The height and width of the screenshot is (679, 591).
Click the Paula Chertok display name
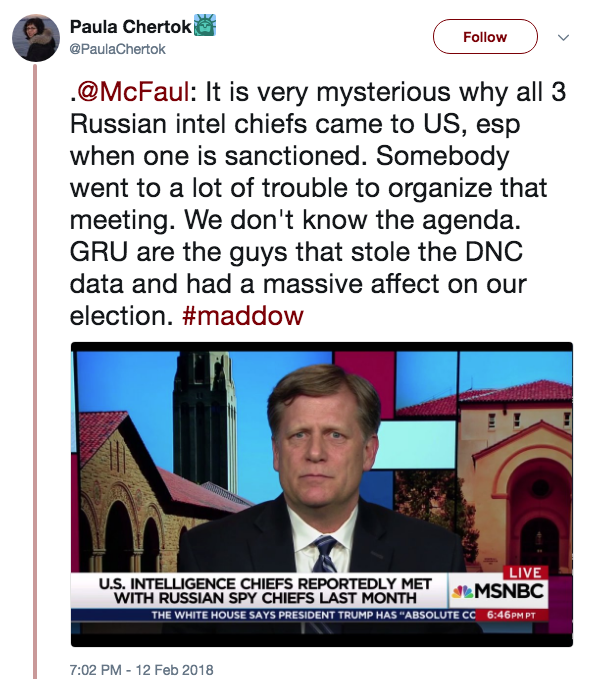tap(130, 26)
